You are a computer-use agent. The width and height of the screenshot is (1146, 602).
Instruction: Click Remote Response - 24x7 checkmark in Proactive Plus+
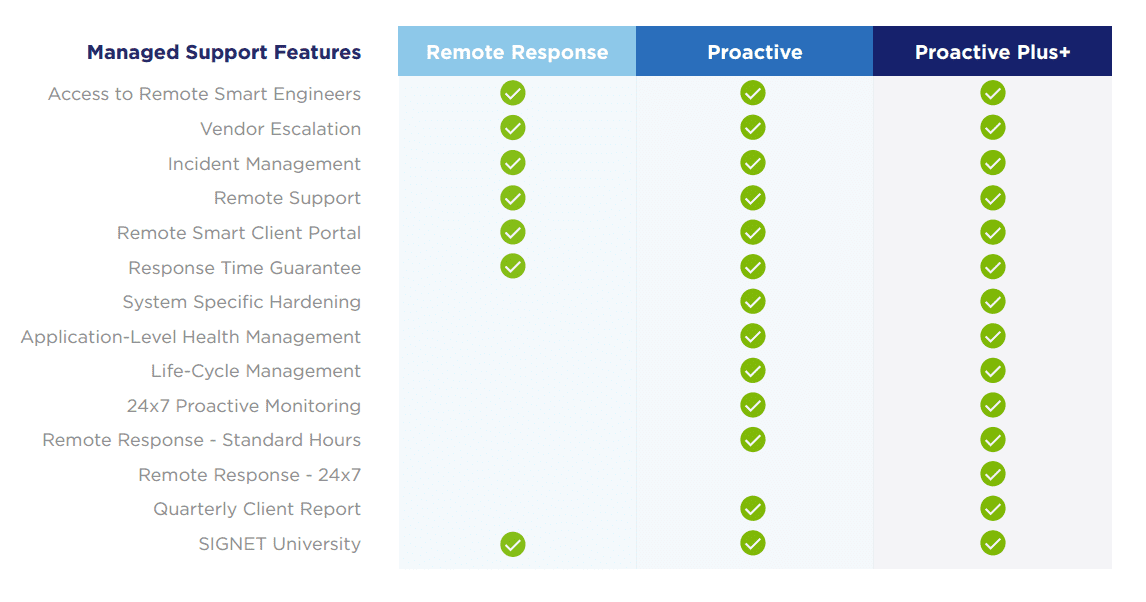(993, 474)
